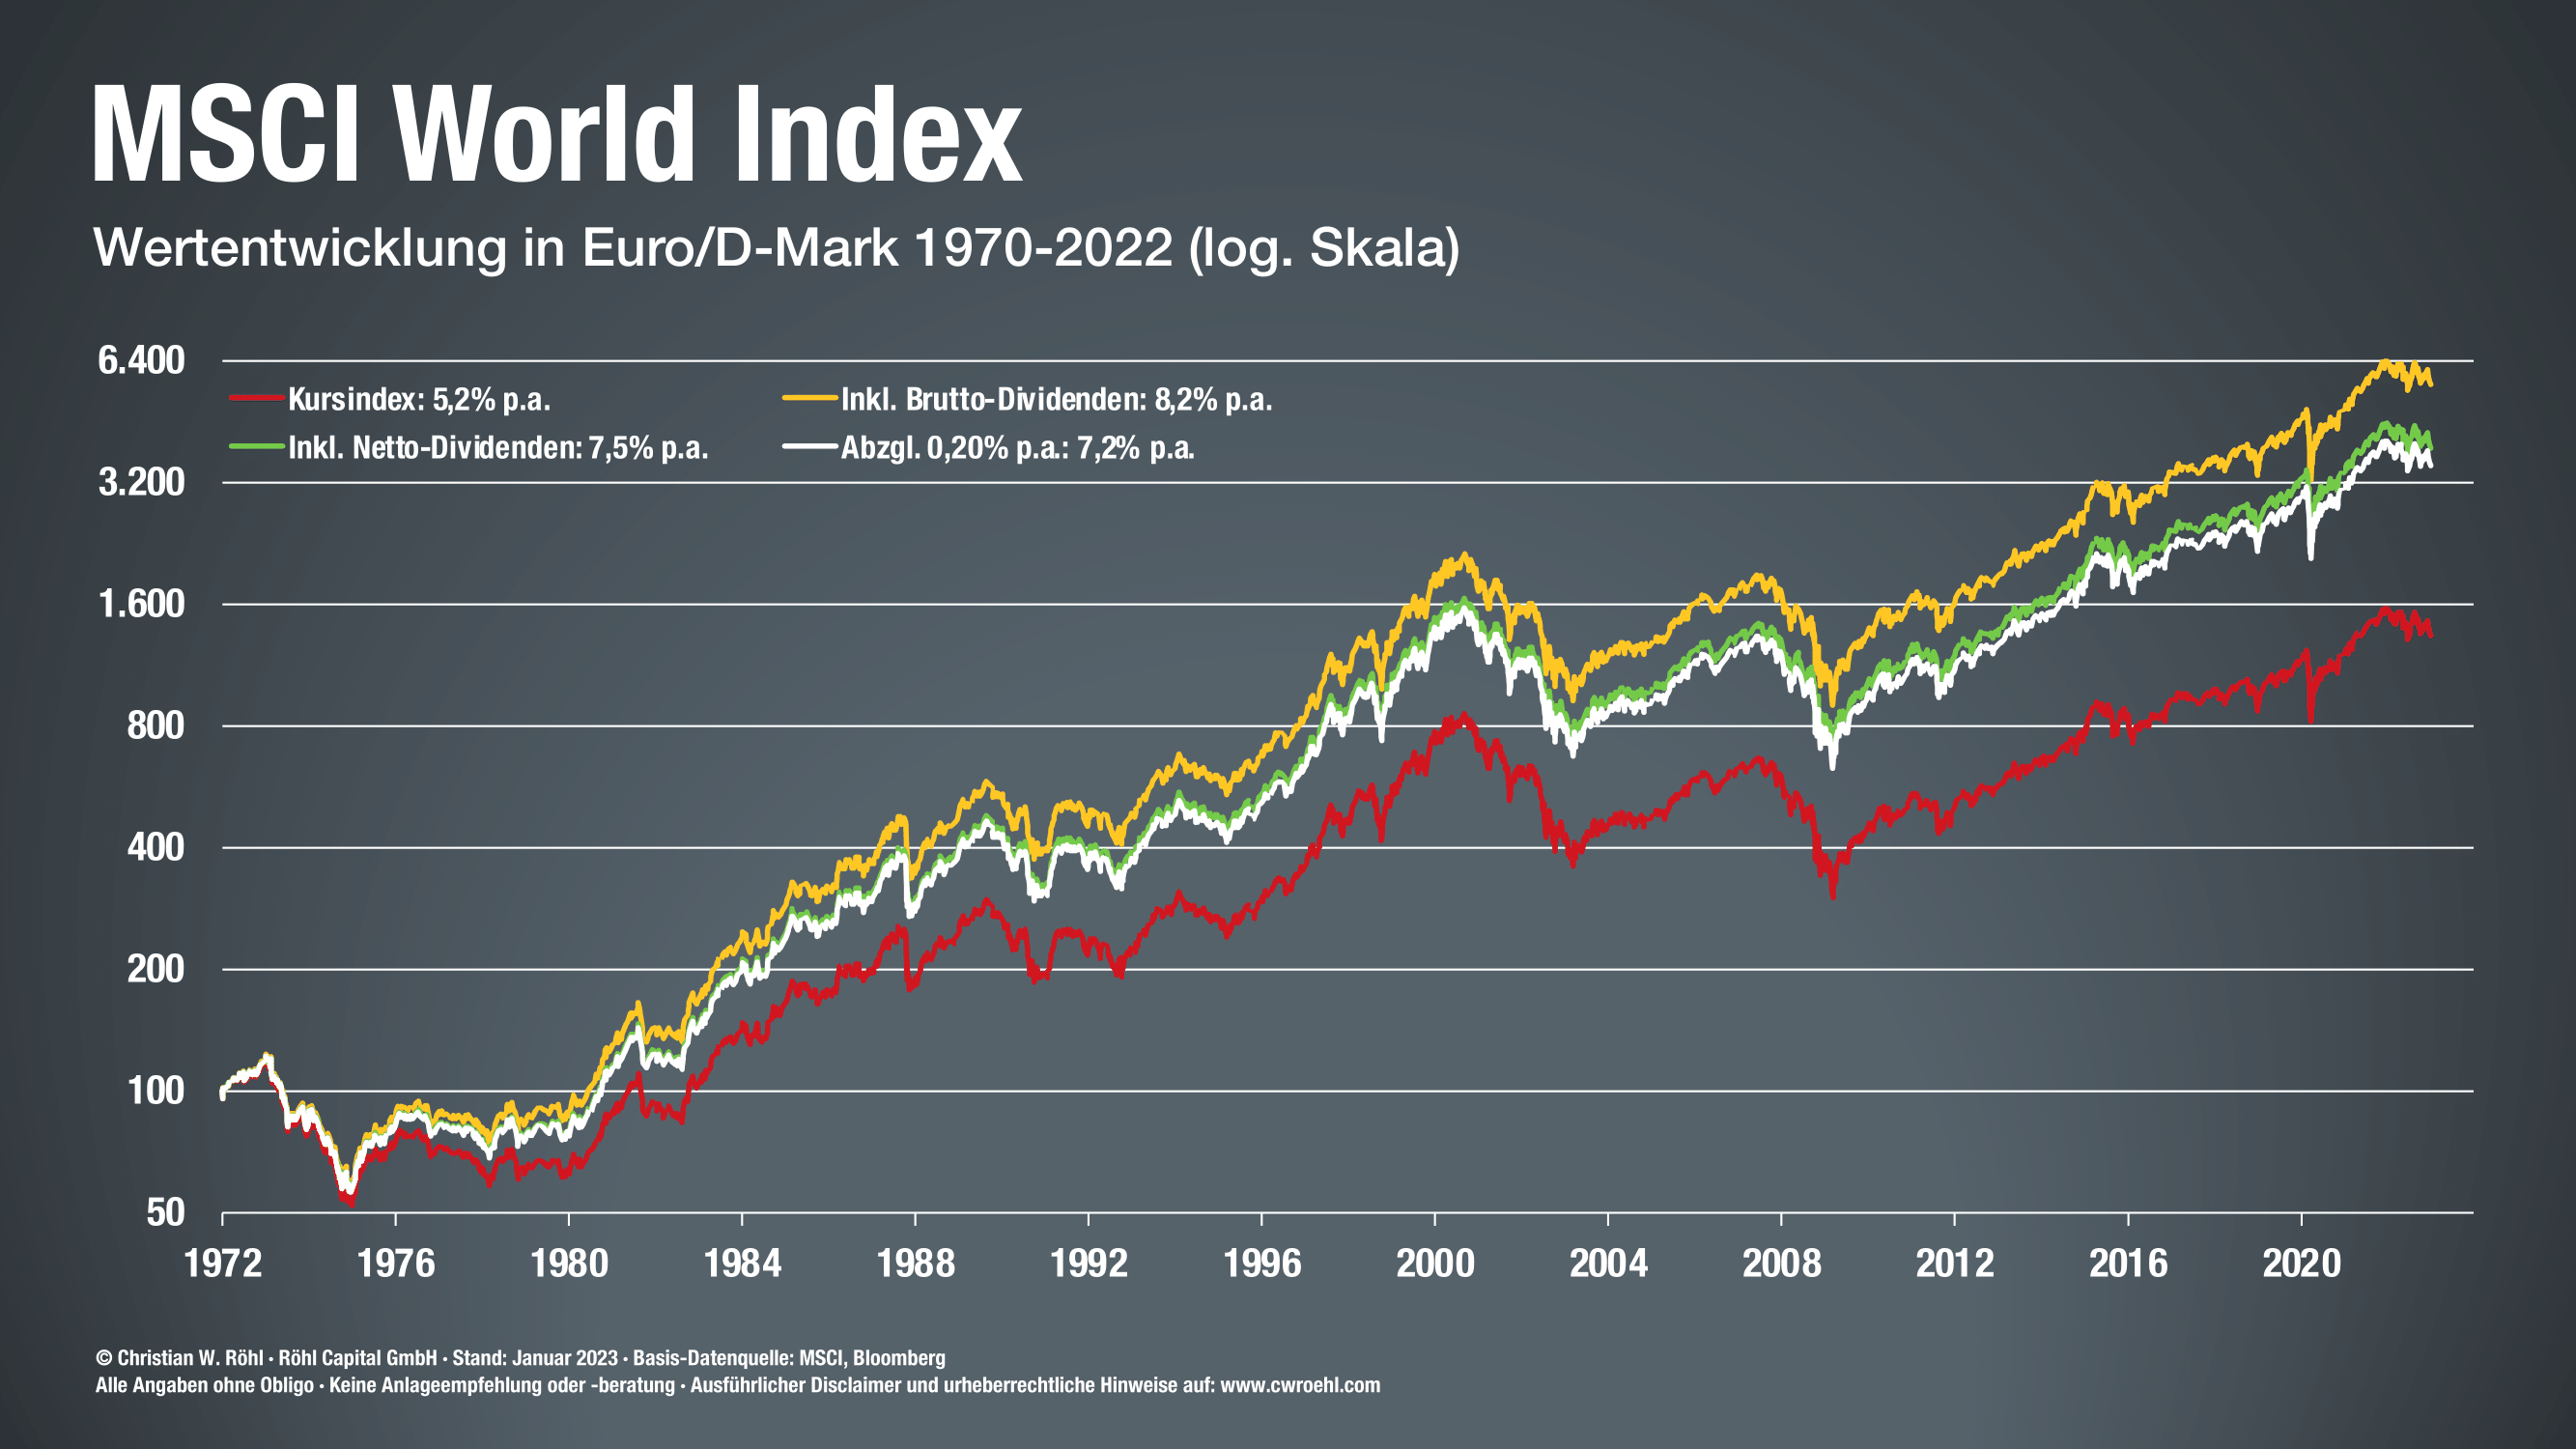Click y-axis label '6.400'
Screen dimensions: 2576x1449
pyautogui.click(x=141, y=360)
